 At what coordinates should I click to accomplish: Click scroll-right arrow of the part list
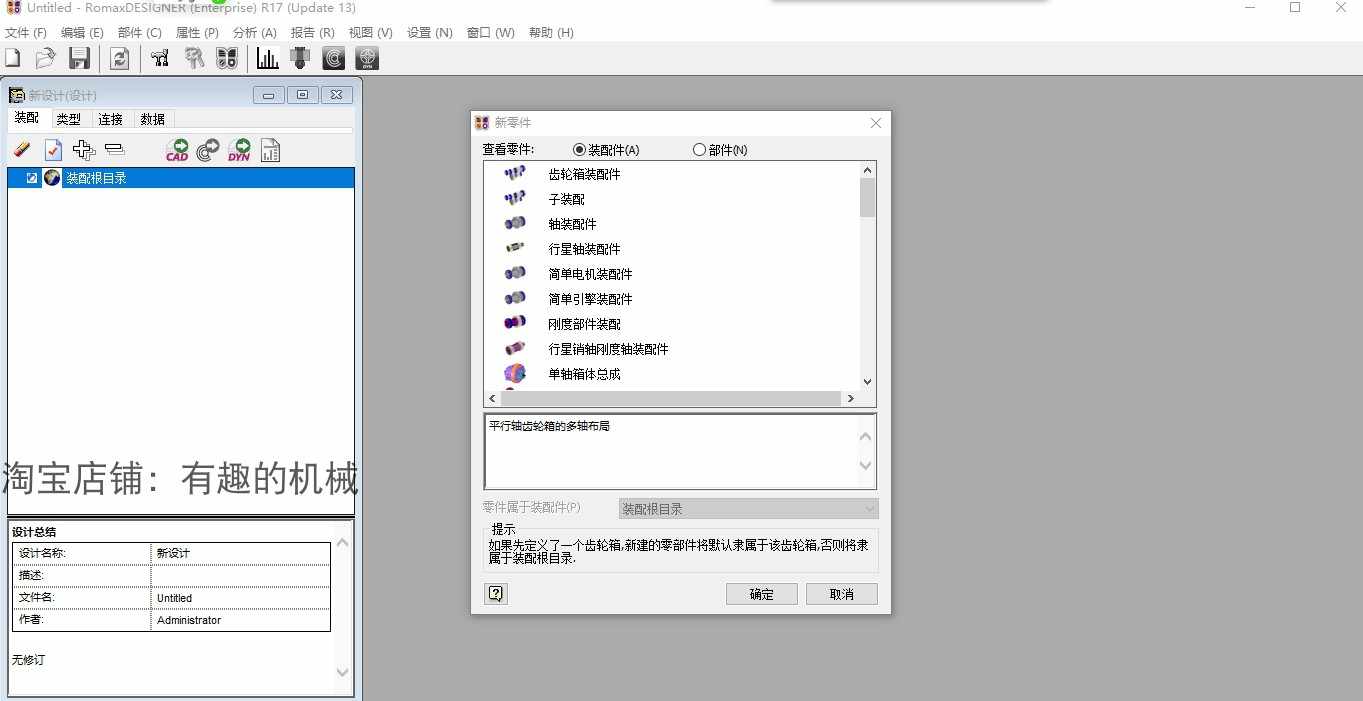point(850,398)
